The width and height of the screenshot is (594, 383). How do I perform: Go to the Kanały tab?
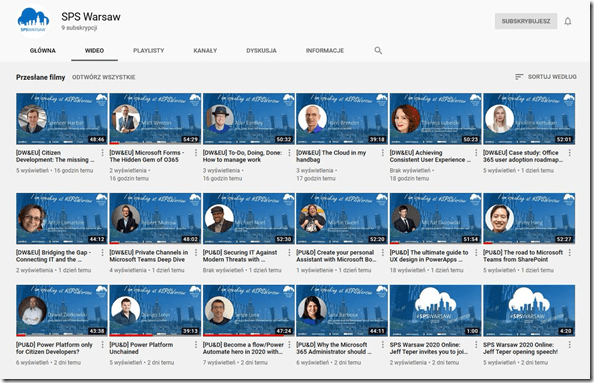[205, 50]
